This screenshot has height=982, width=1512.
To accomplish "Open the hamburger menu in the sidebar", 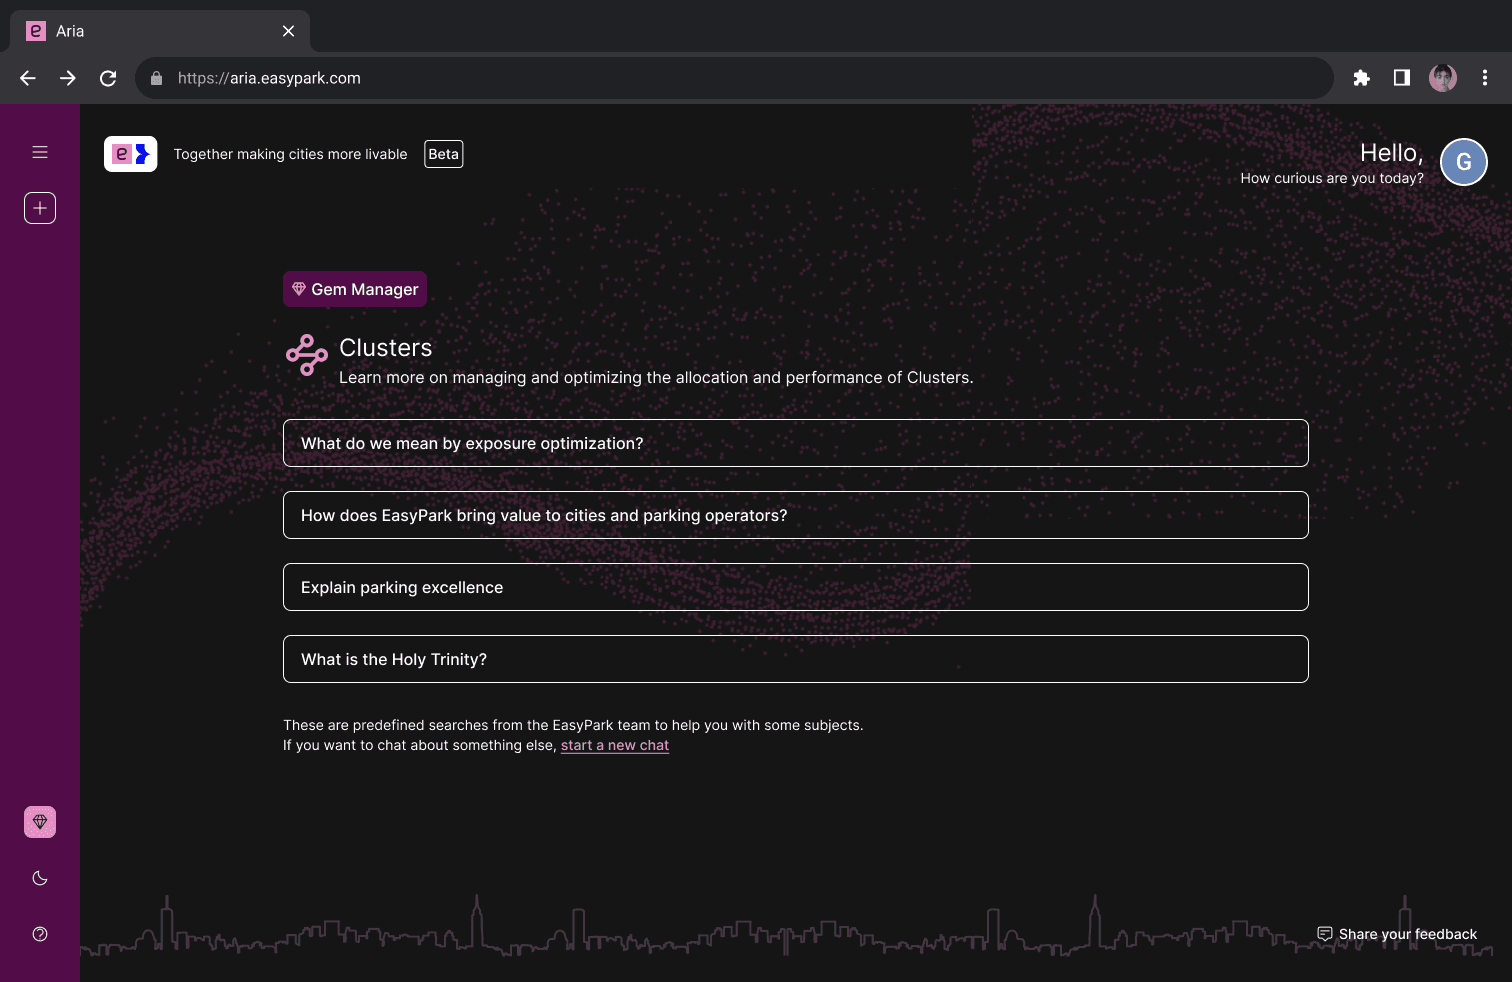I will coord(40,152).
